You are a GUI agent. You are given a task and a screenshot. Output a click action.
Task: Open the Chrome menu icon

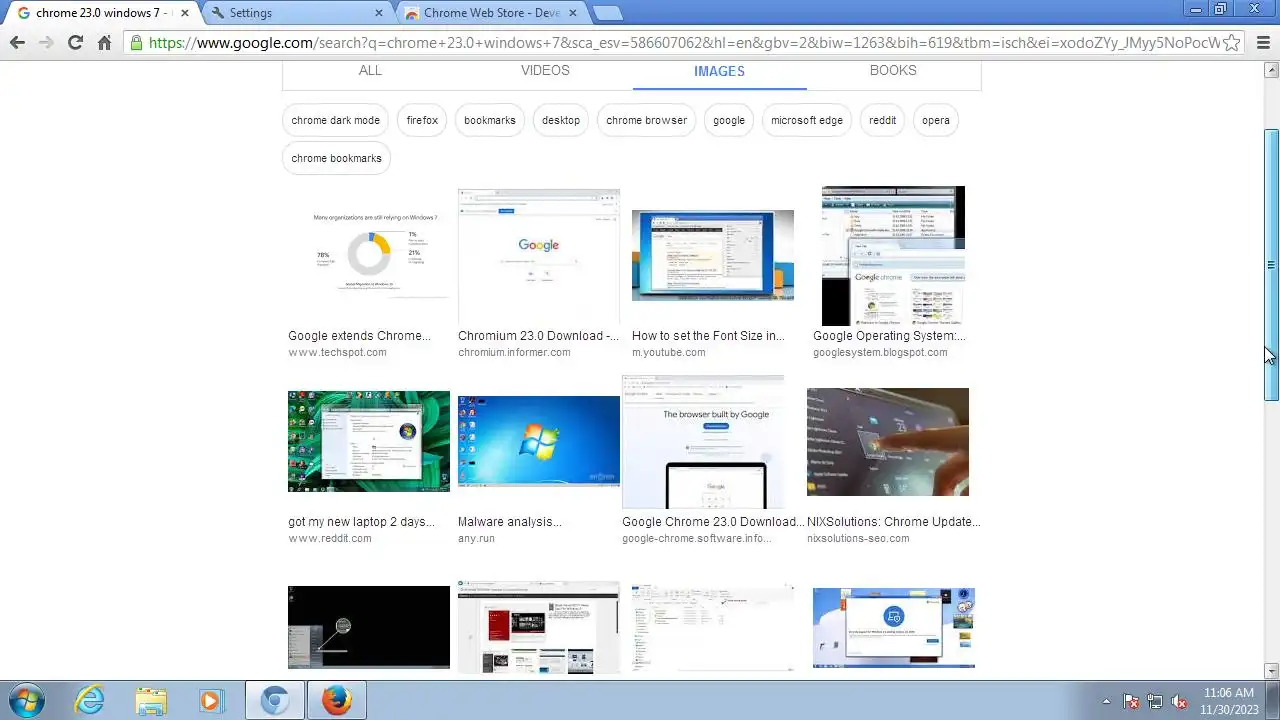1261,43
